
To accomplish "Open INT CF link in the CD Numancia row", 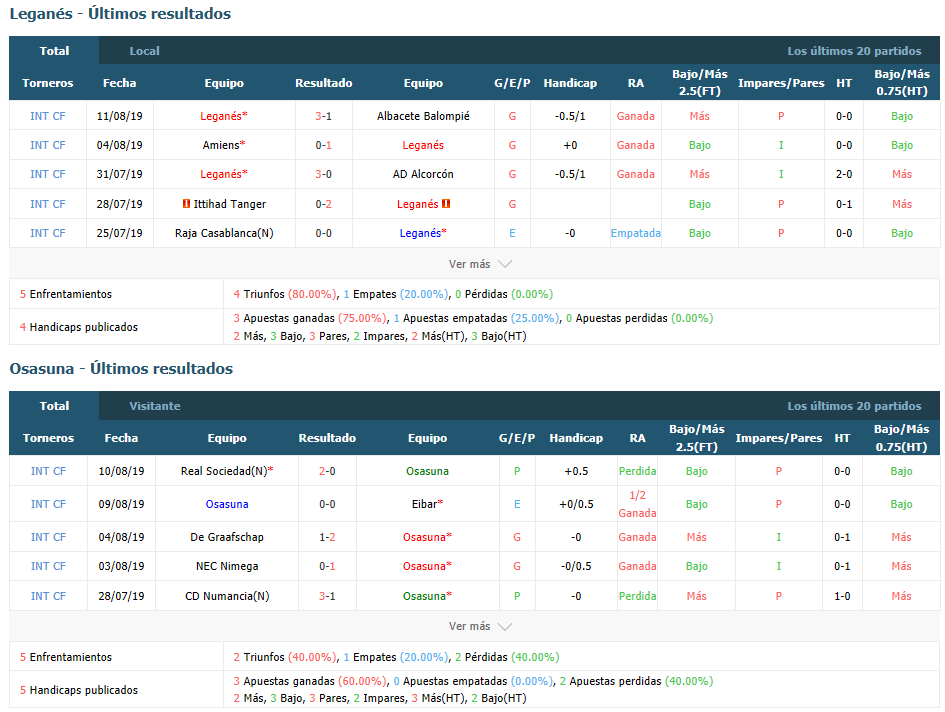I will [48, 596].
